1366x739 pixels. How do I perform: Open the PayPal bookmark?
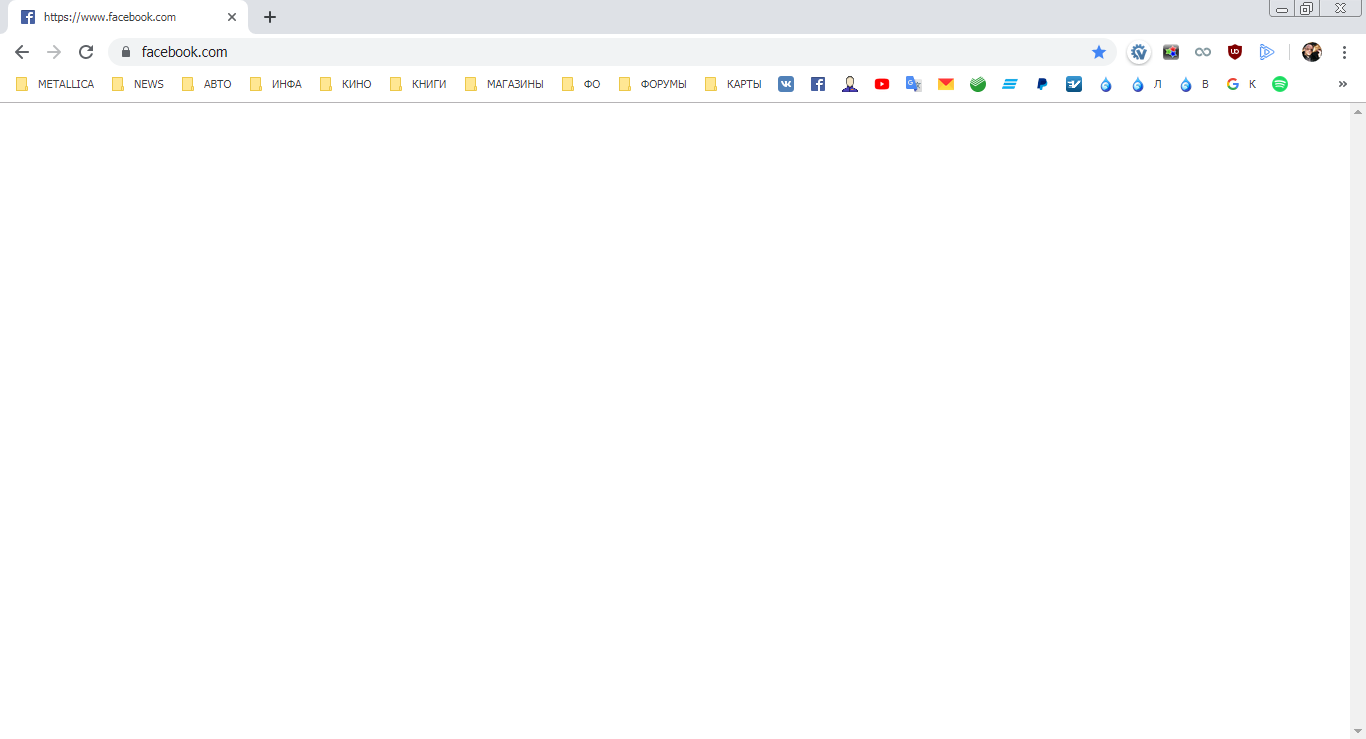(x=1042, y=84)
